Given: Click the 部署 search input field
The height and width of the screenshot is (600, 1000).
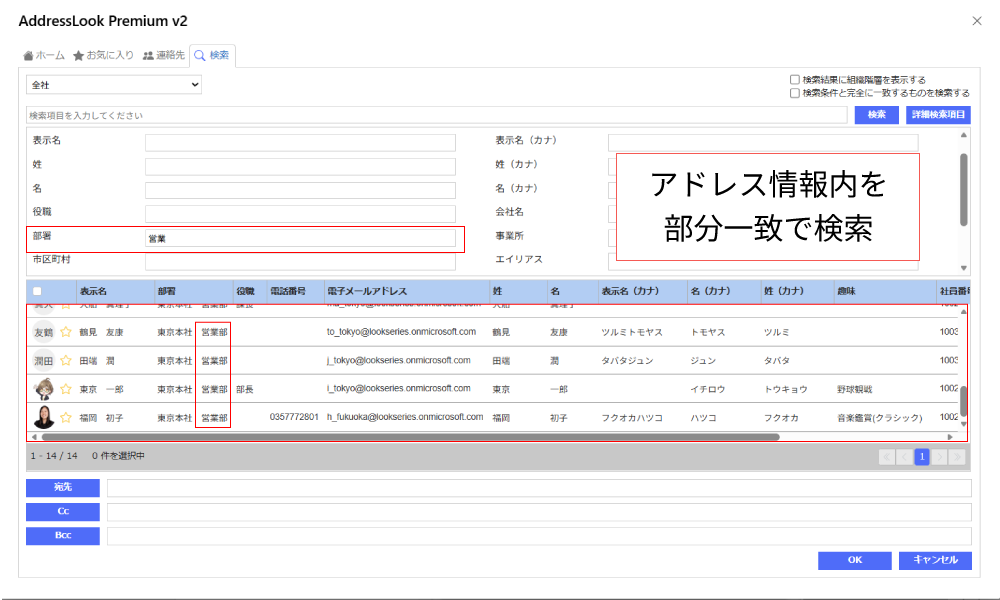Looking at the screenshot, I should (300, 239).
